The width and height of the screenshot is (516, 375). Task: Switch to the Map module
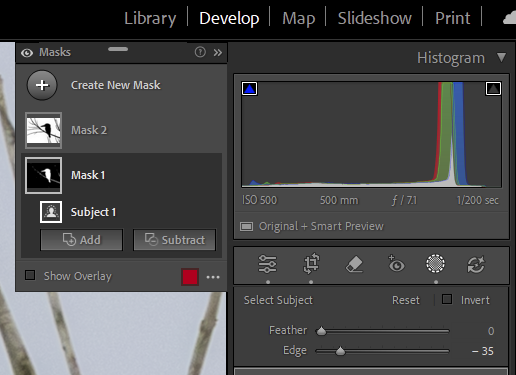coord(299,18)
